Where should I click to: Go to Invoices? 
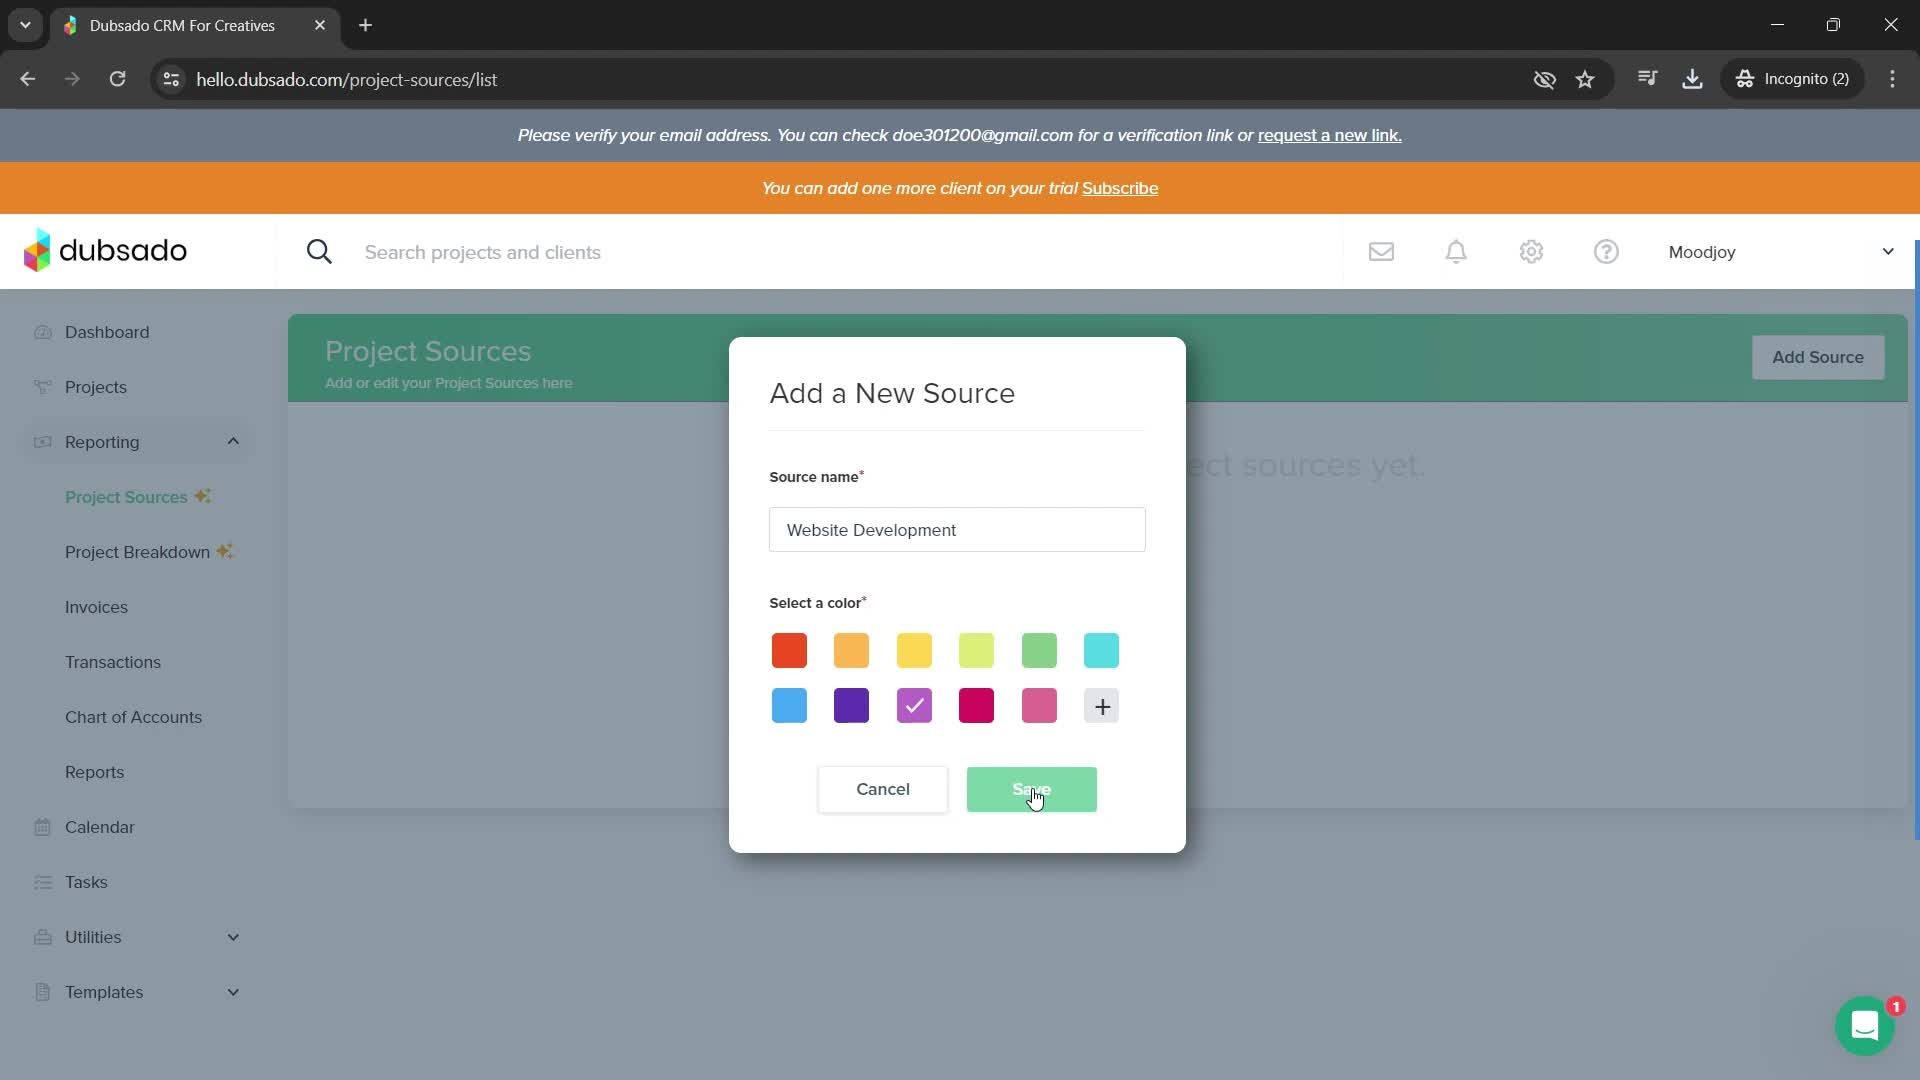96,607
